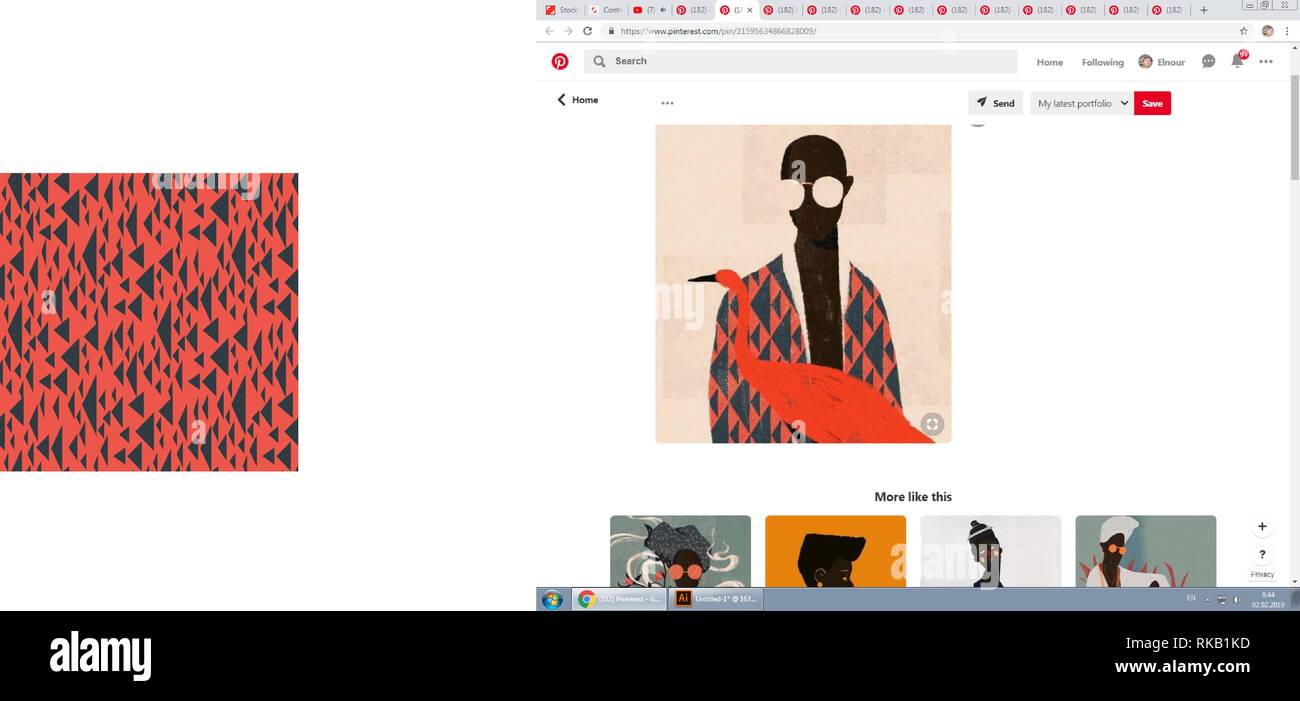Click the EN language indicator
This screenshot has height=701, width=1300.
tap(1191, 598)
